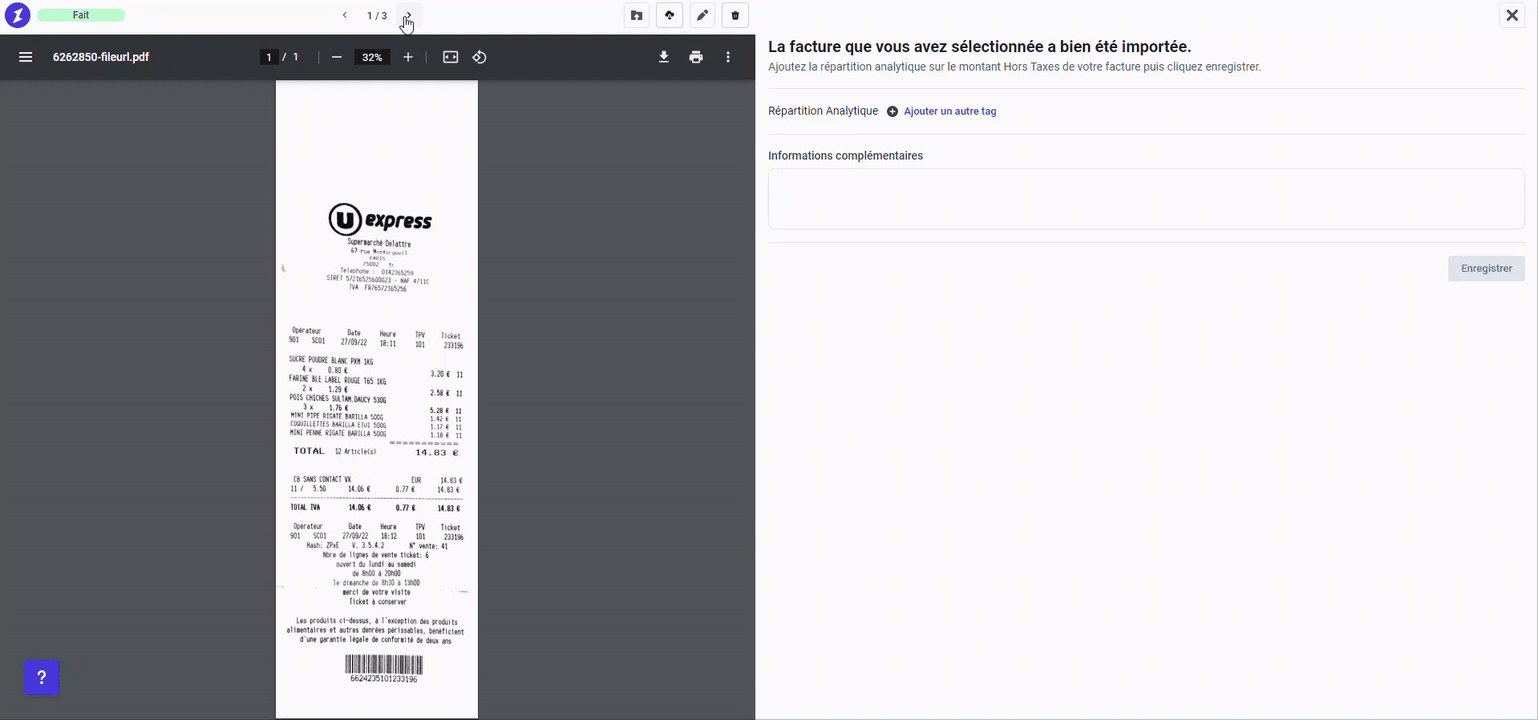Click the Ajouter un autre tag link
1538x720 pixels.
(x=949, y=111)
